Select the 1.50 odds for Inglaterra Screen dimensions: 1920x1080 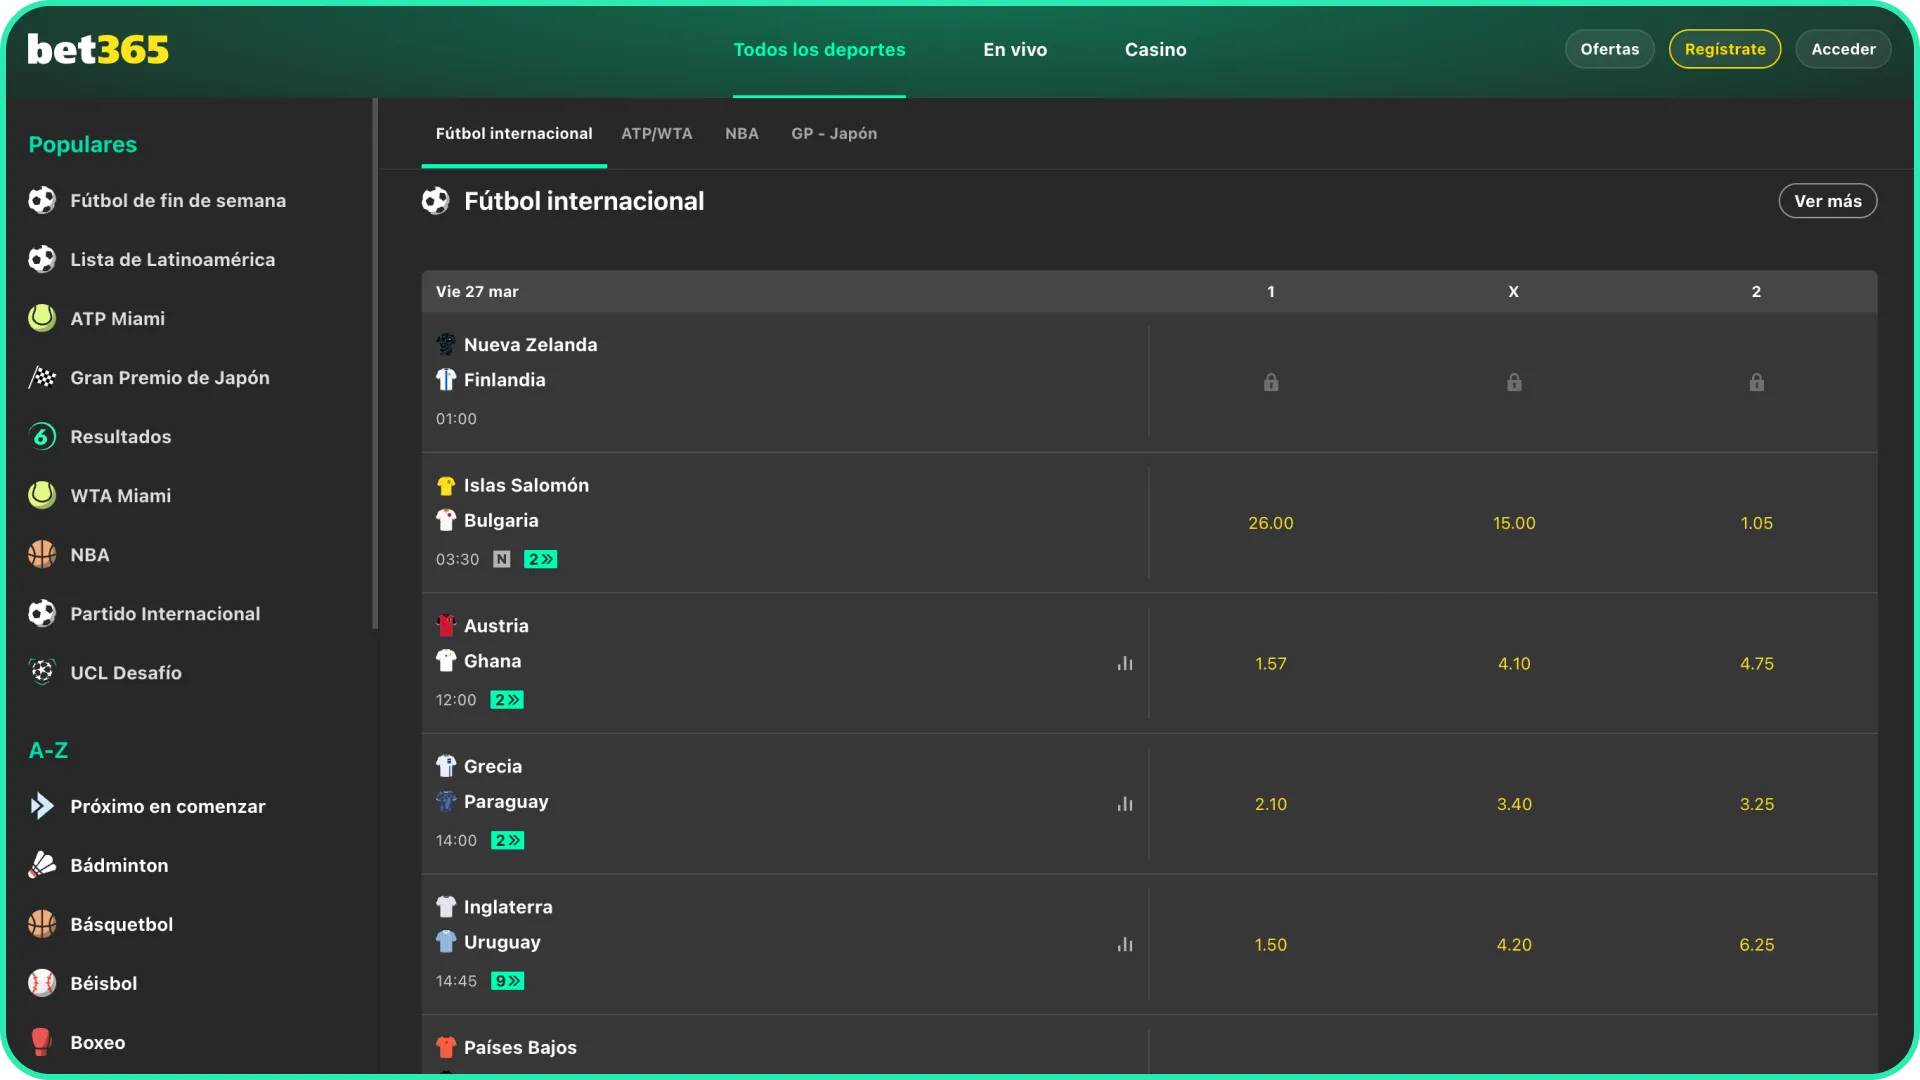(1271, 944)
